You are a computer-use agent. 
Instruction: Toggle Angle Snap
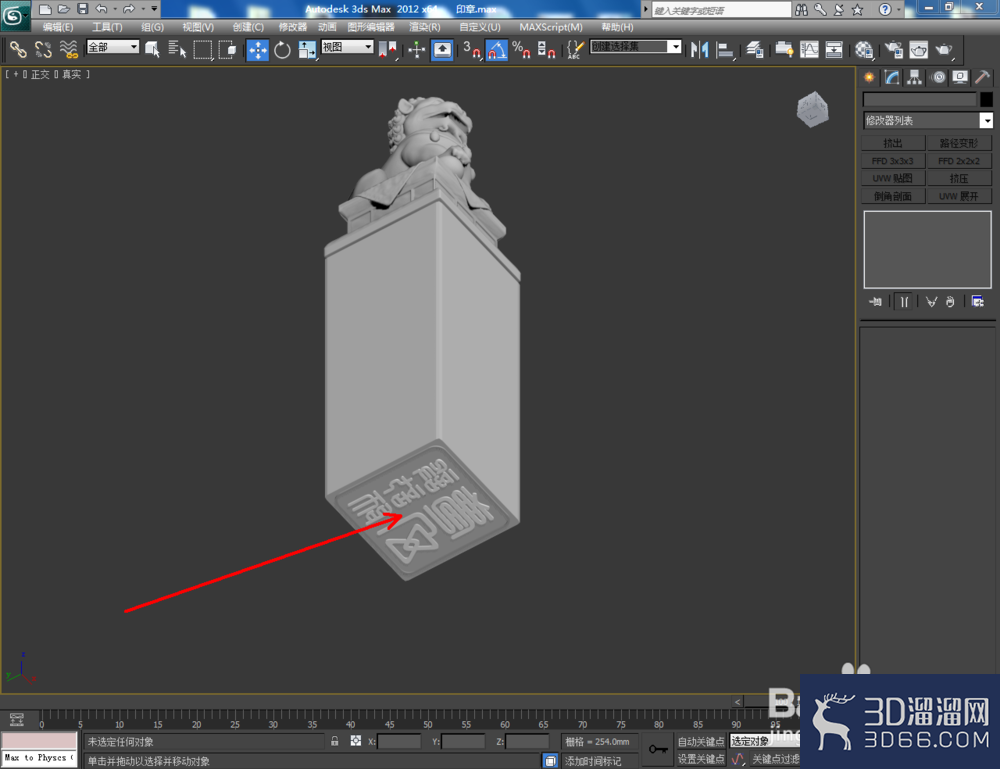click(x=497, y=50)
